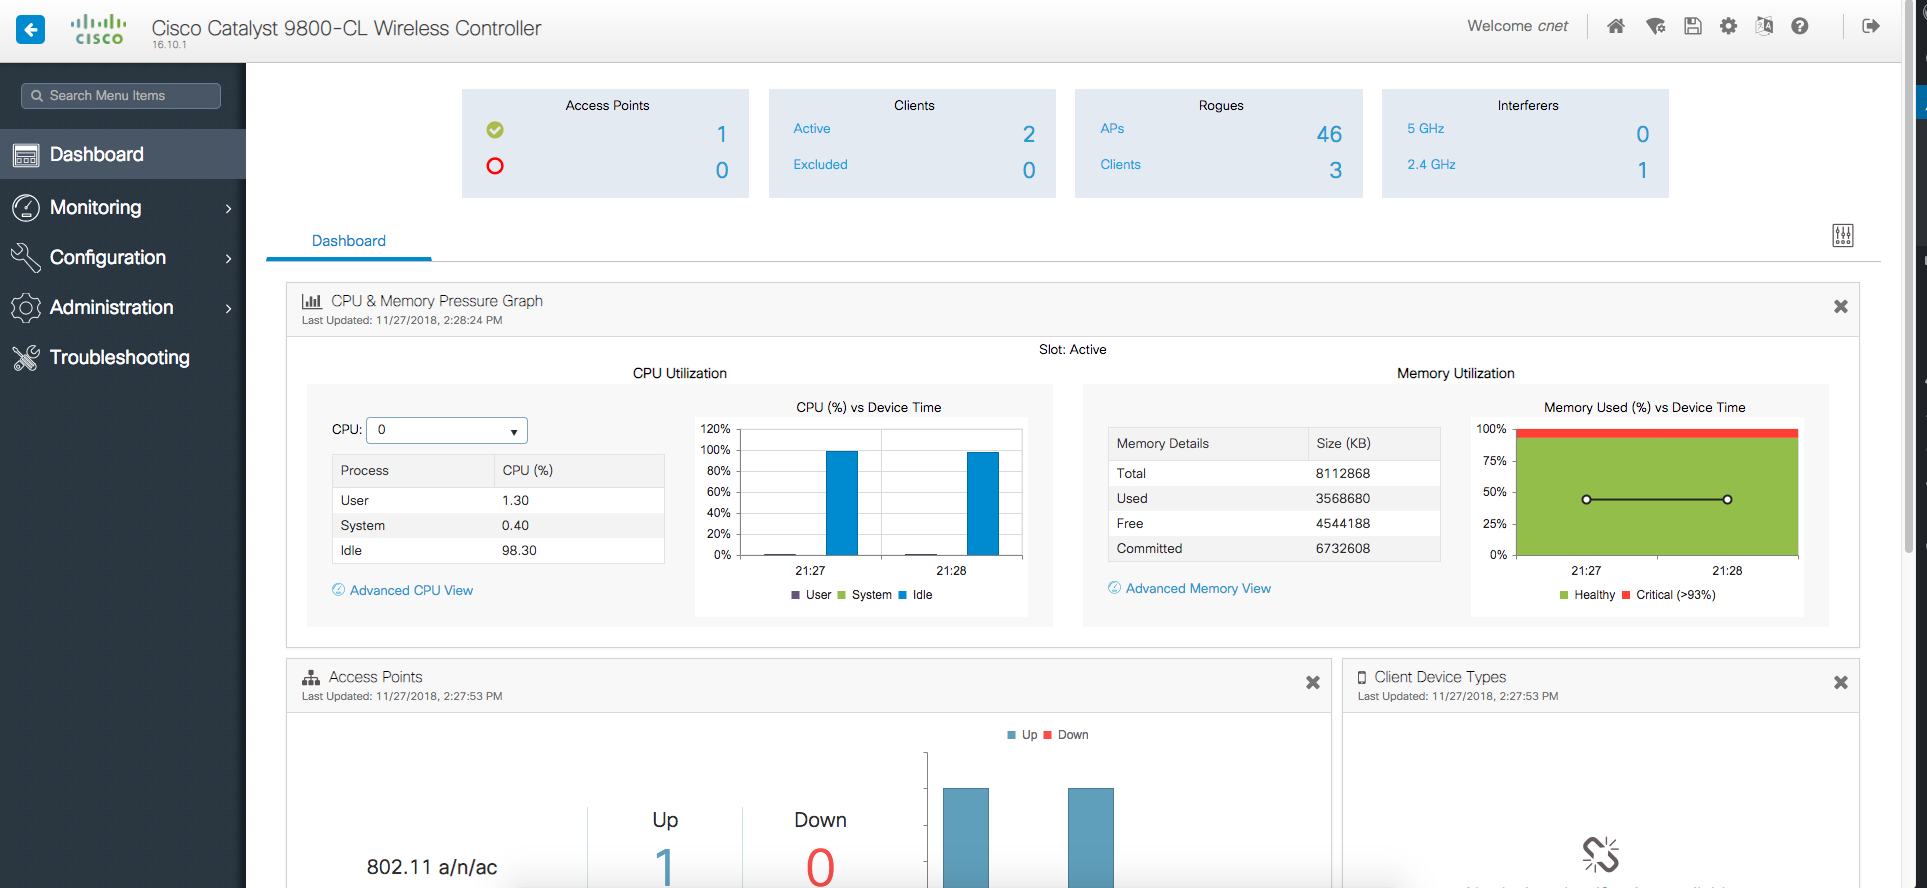
Task: Click the Administration gear icon
Action: click(x=26, y=308)
